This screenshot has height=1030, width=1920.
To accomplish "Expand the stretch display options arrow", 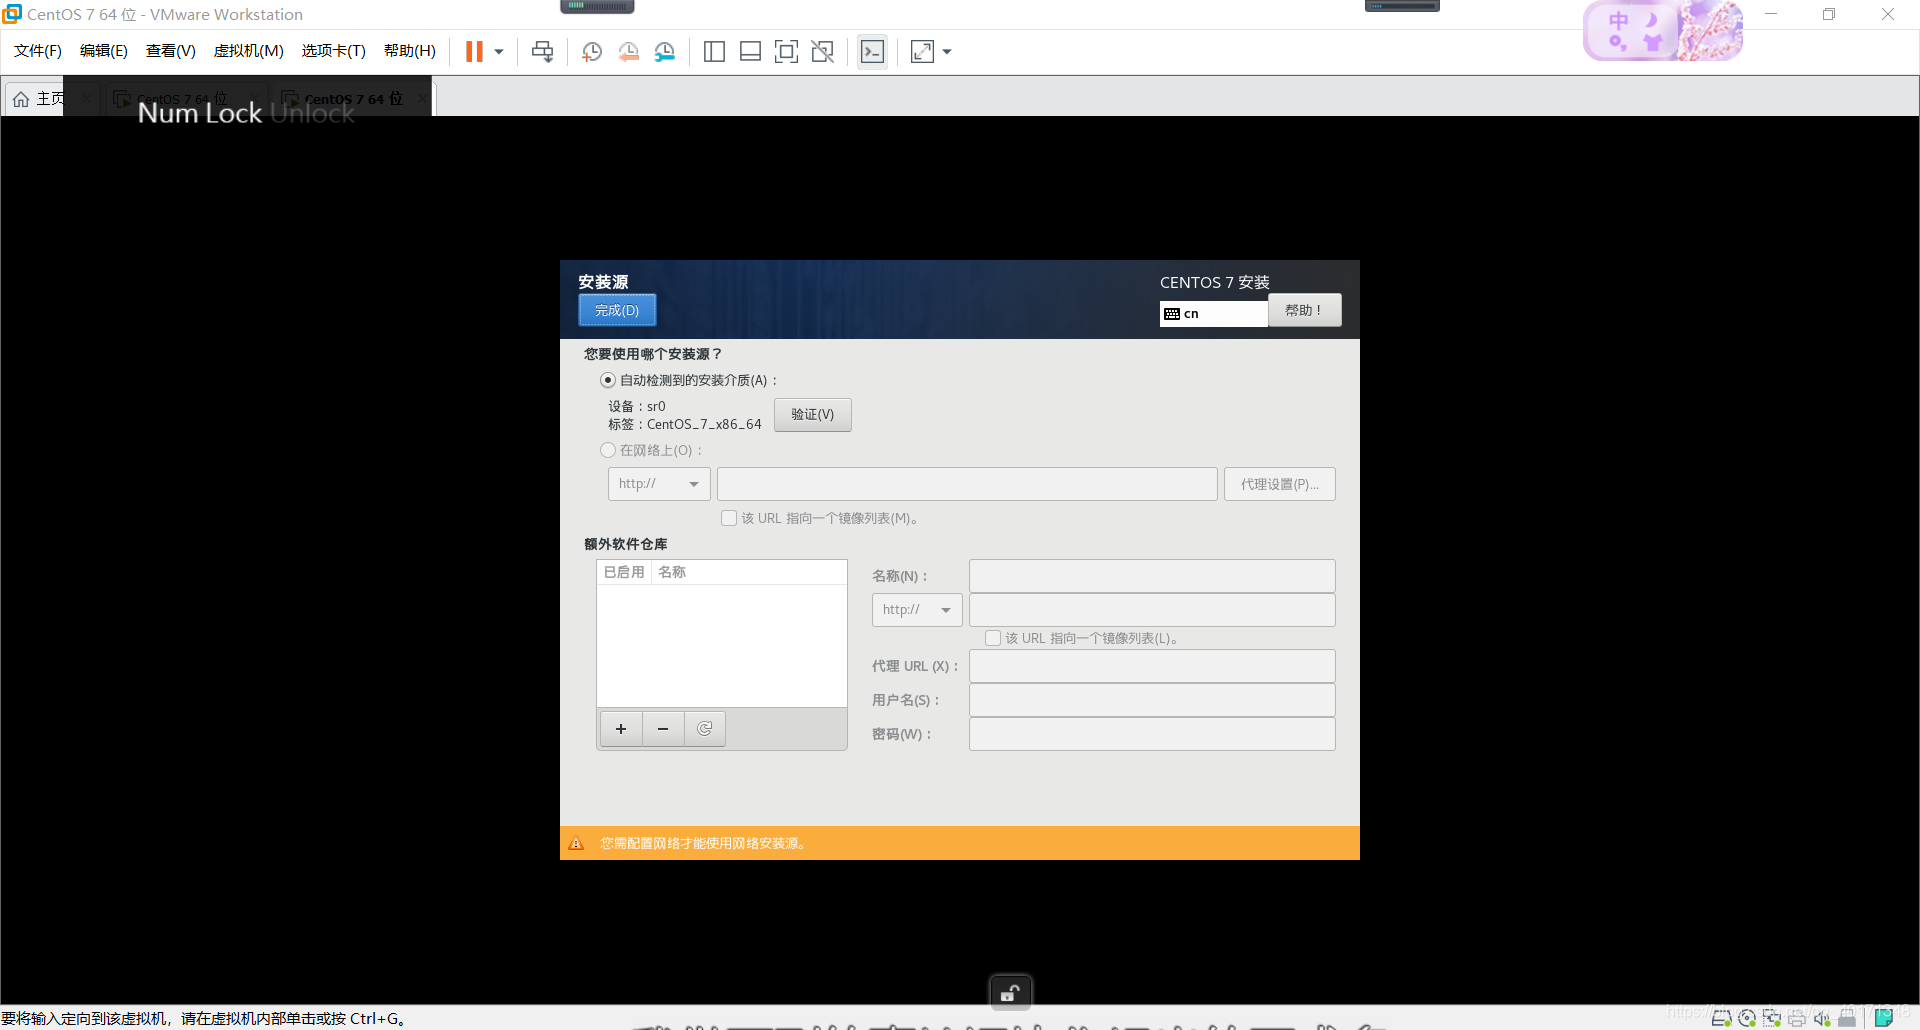I will click(947, 52).
